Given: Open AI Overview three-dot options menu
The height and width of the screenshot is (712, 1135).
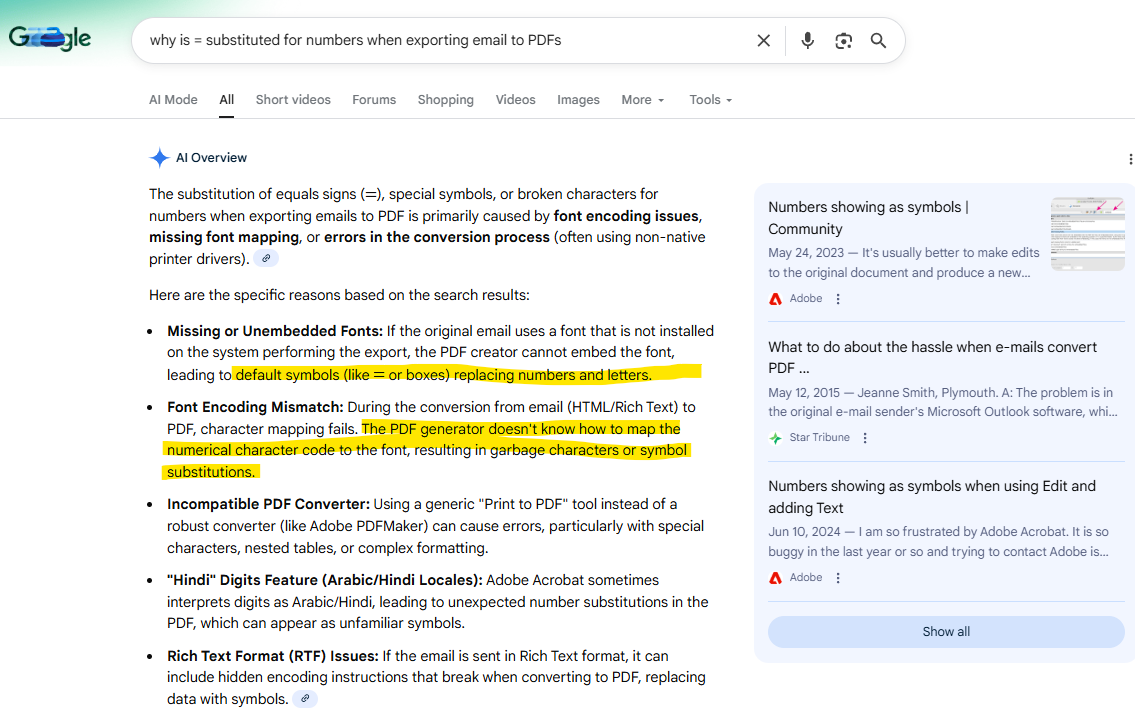Looking at the screenshot, I should (x=1130, y=159).
